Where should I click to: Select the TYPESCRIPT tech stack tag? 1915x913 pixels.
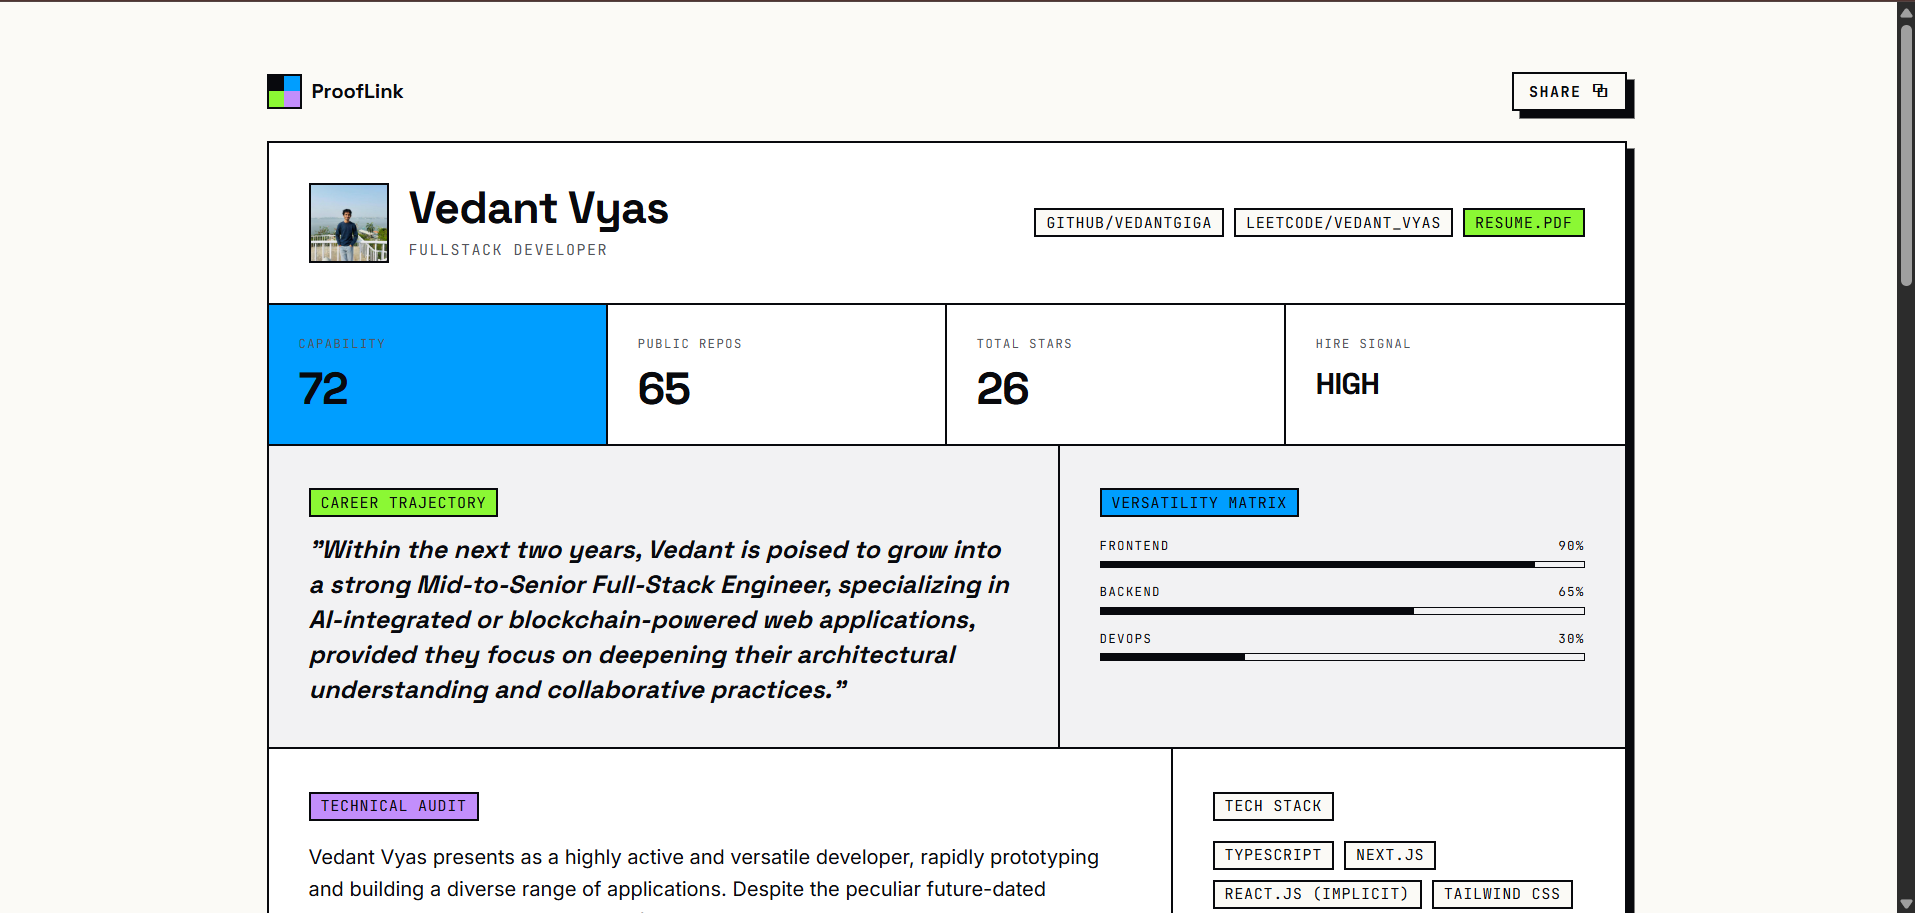[1273, 855]
